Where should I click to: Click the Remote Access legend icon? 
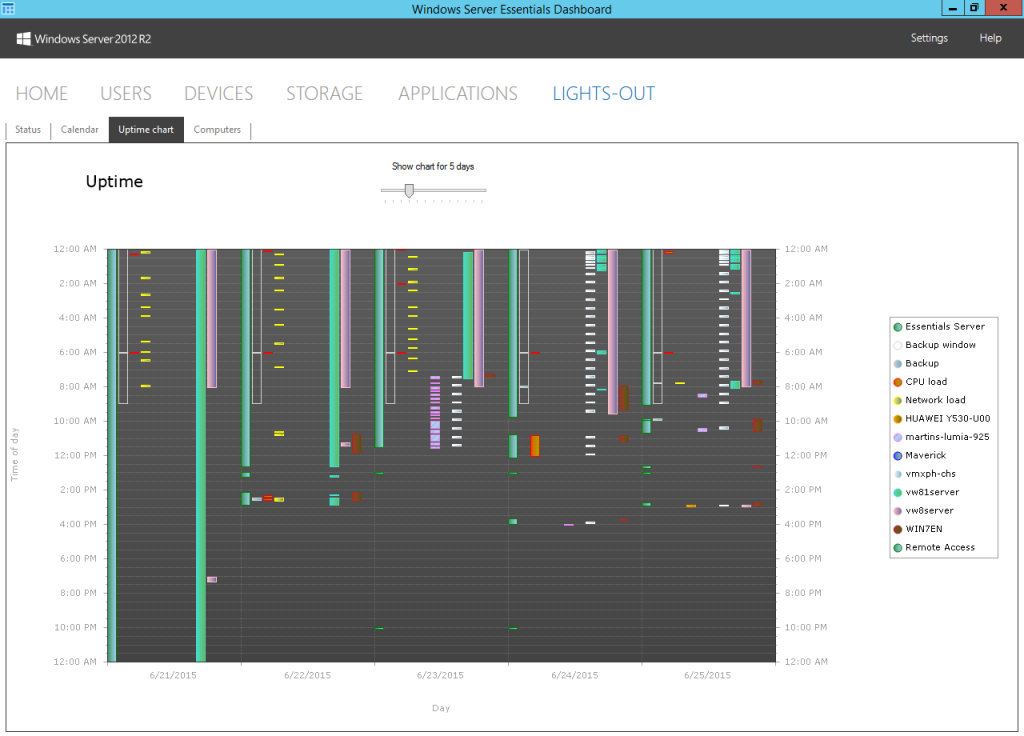pos(898,547)
